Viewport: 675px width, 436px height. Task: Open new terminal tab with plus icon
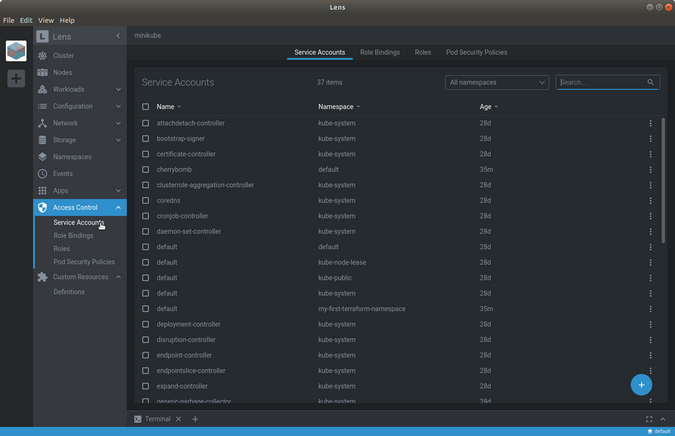click(195, 419)
